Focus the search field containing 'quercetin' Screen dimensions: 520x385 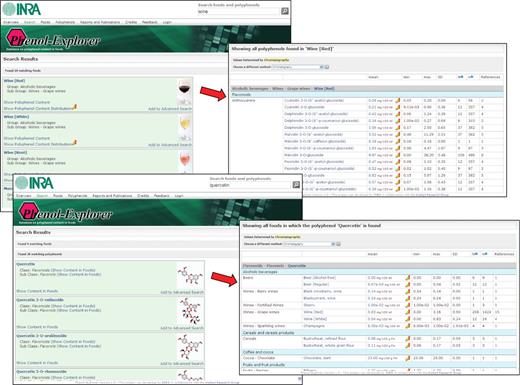pyautogui.click(x=250, y=185)
